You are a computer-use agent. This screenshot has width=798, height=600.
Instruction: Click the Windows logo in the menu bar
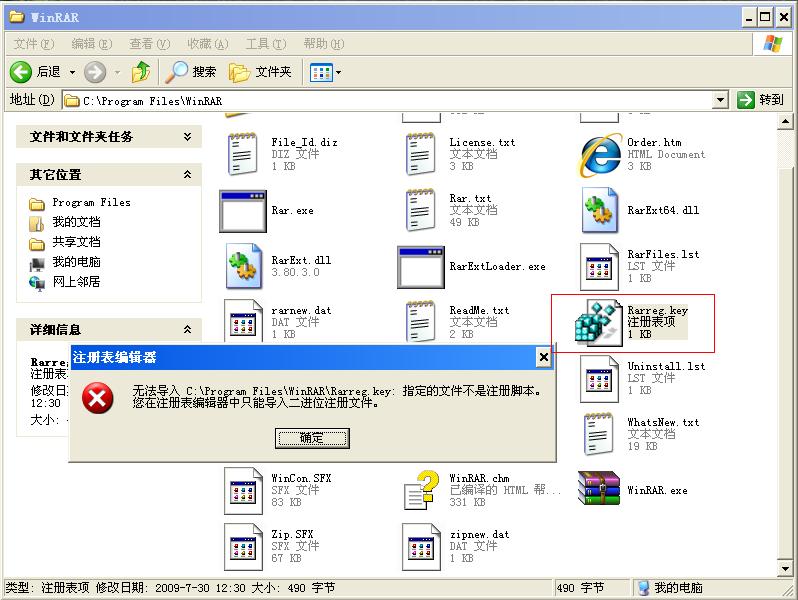[x=773, y=44]
